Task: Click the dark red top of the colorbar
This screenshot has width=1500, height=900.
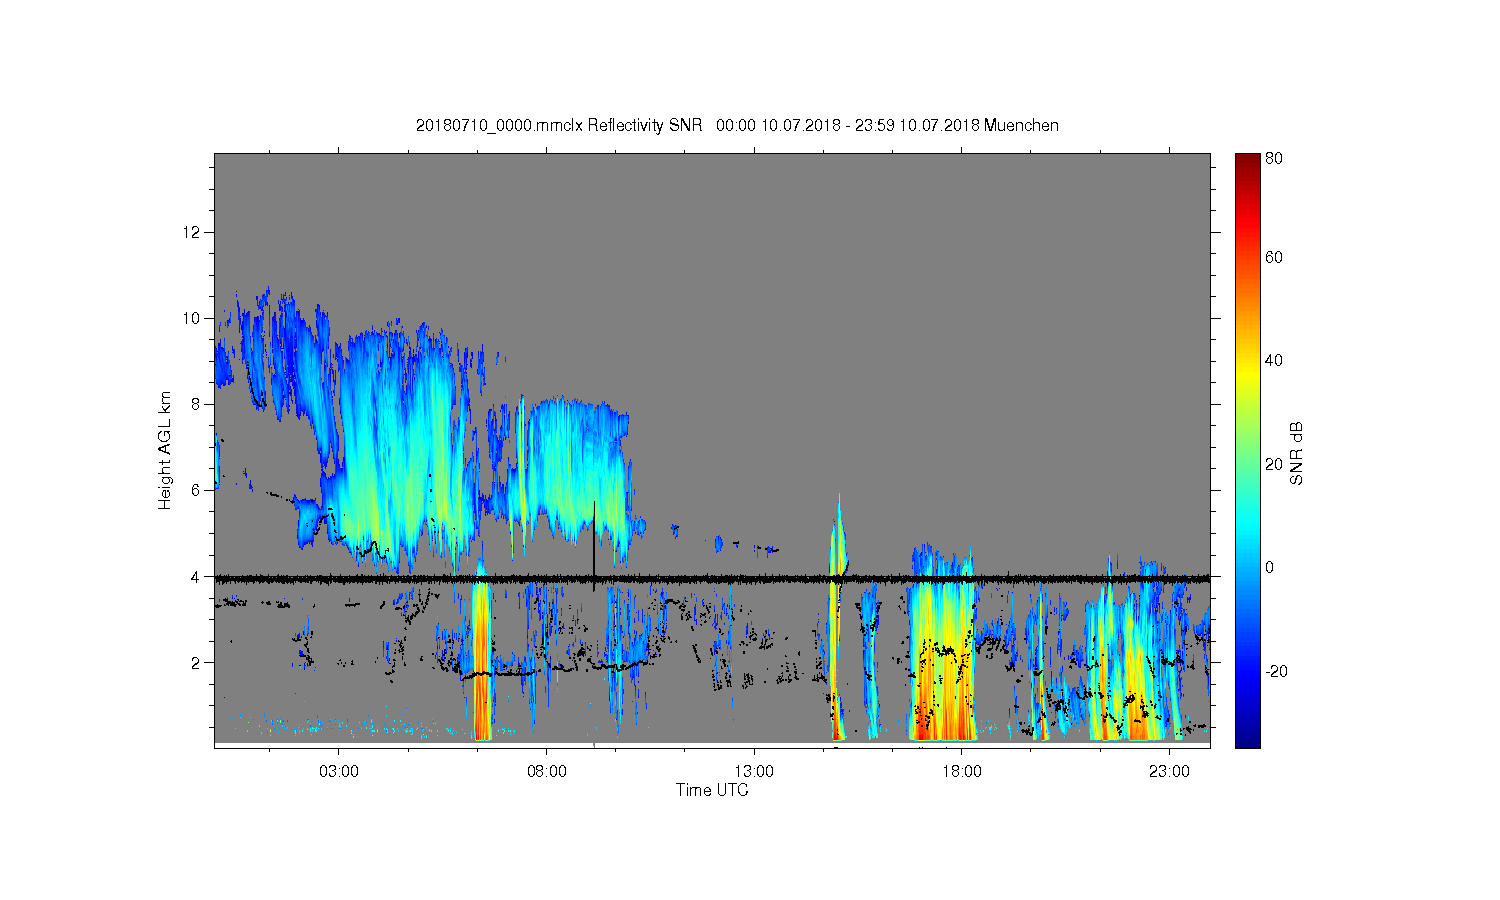Action: tap(1247, 162)
